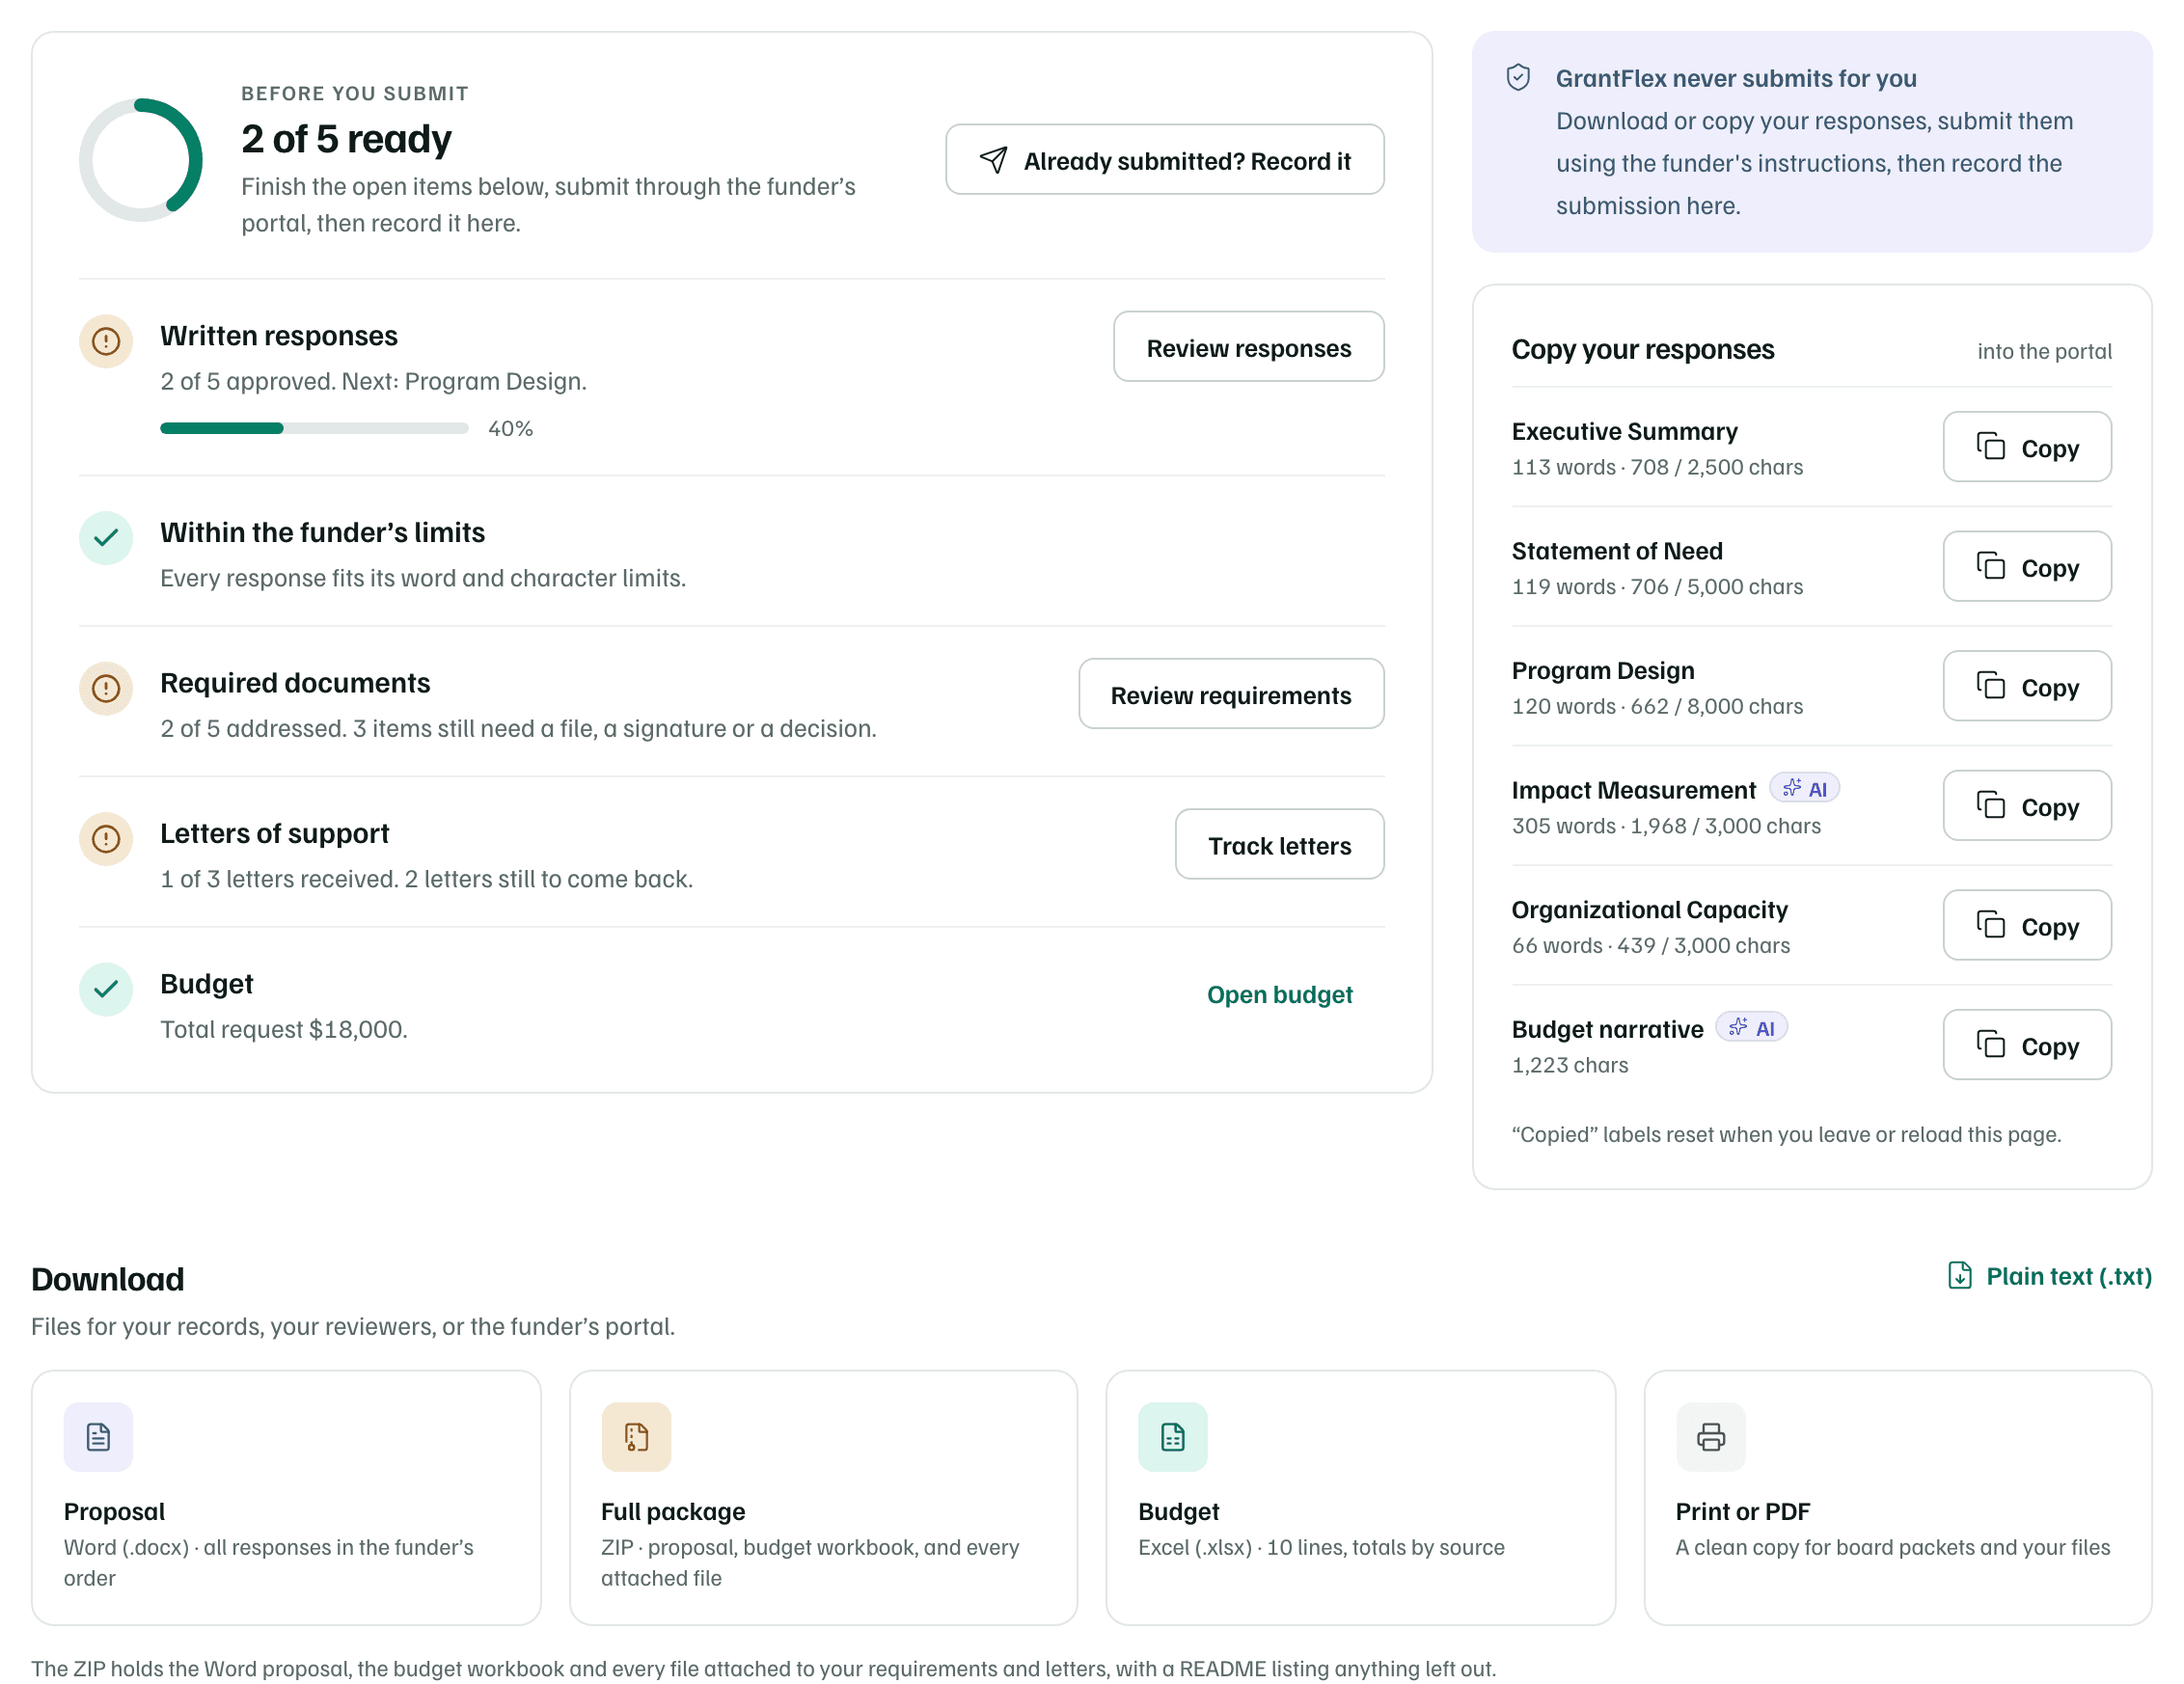Click the warning icon next to Required documents
Viewport: 2184px width, 1684px height.
click(x=106, y=688)
